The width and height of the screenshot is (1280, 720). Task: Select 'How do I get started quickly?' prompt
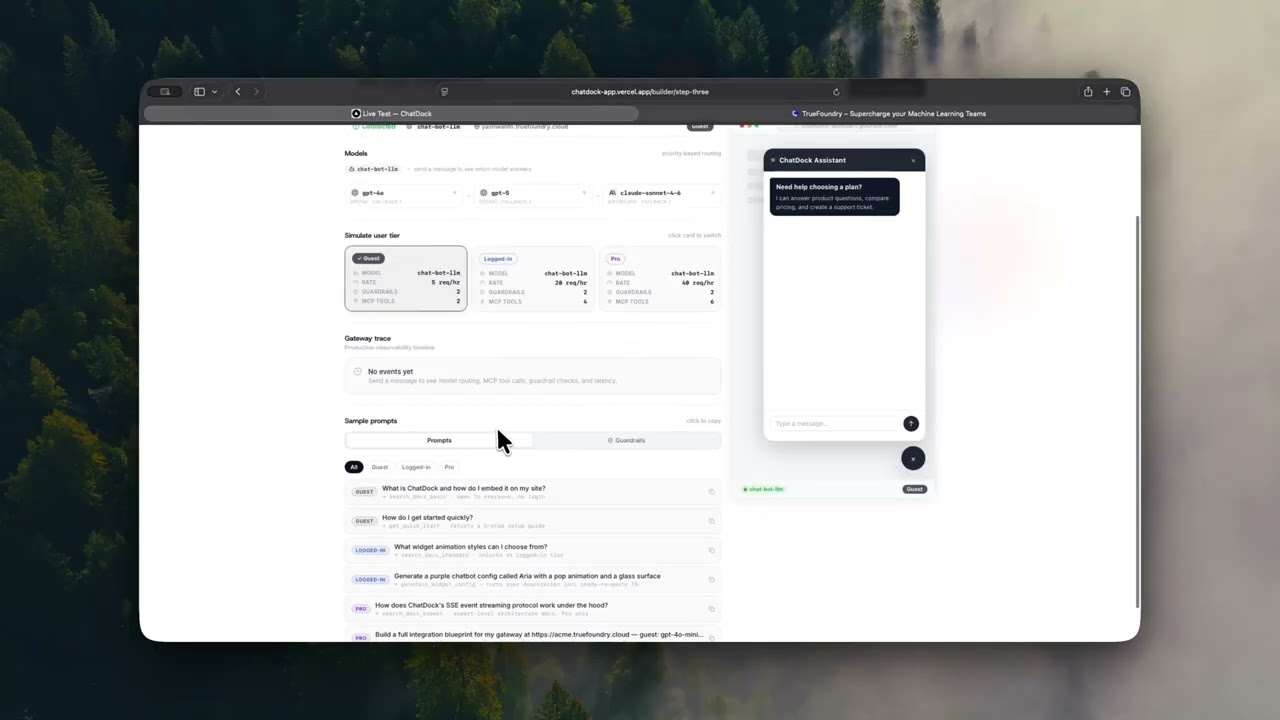coord(533,521)
